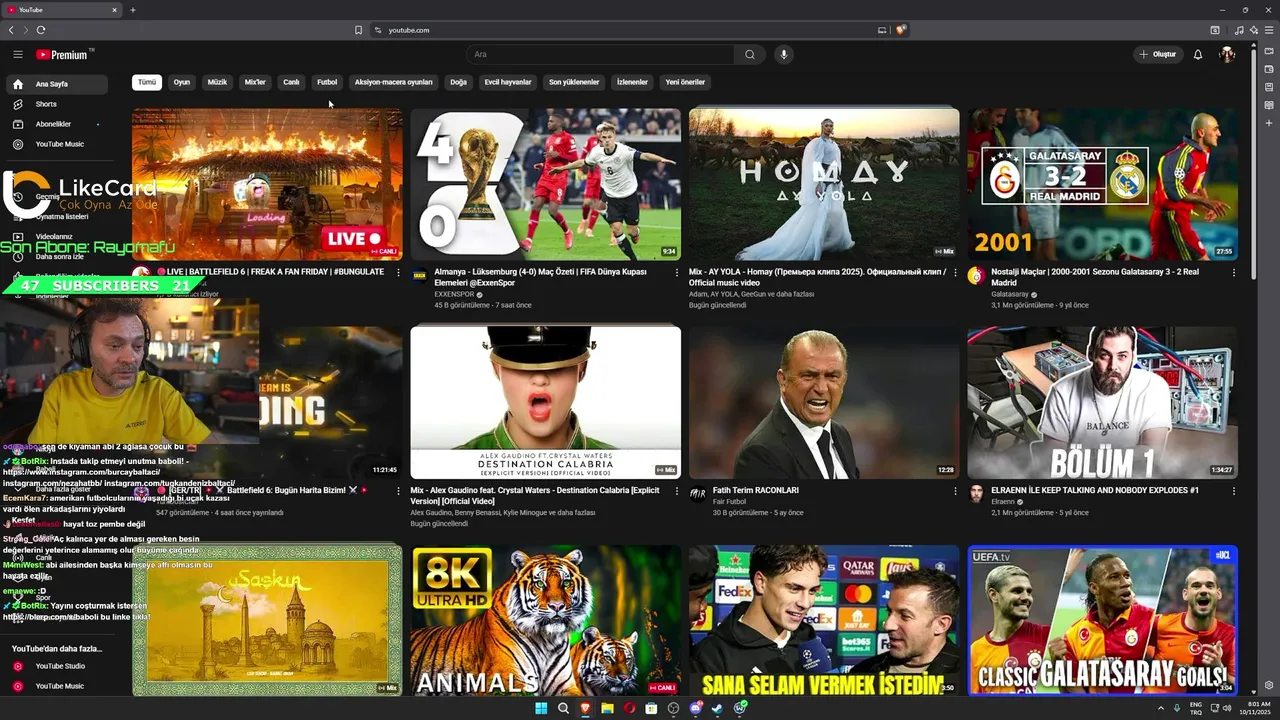Filter the feed by Oyun
Image resolution: width=1280 pixels, height=720 pixels.
point(182,82)
